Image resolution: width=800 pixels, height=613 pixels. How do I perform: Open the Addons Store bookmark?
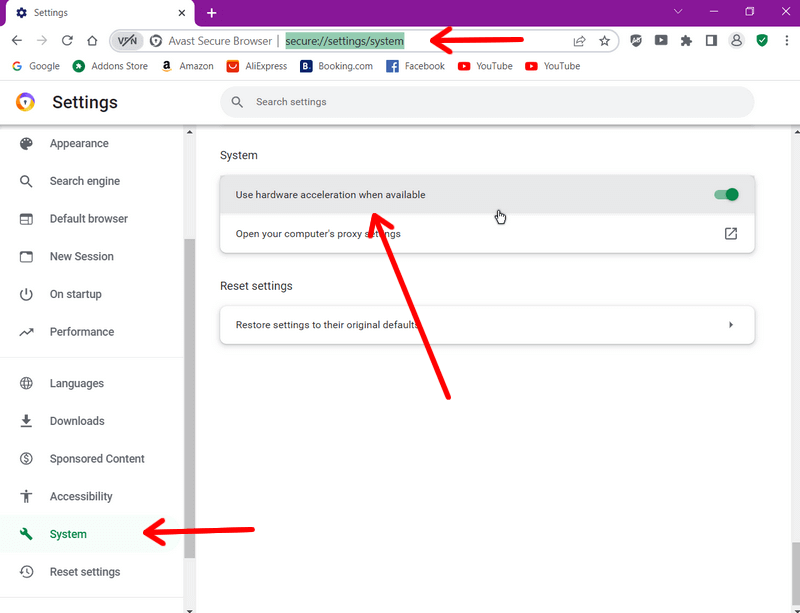(x=110, y=66)
